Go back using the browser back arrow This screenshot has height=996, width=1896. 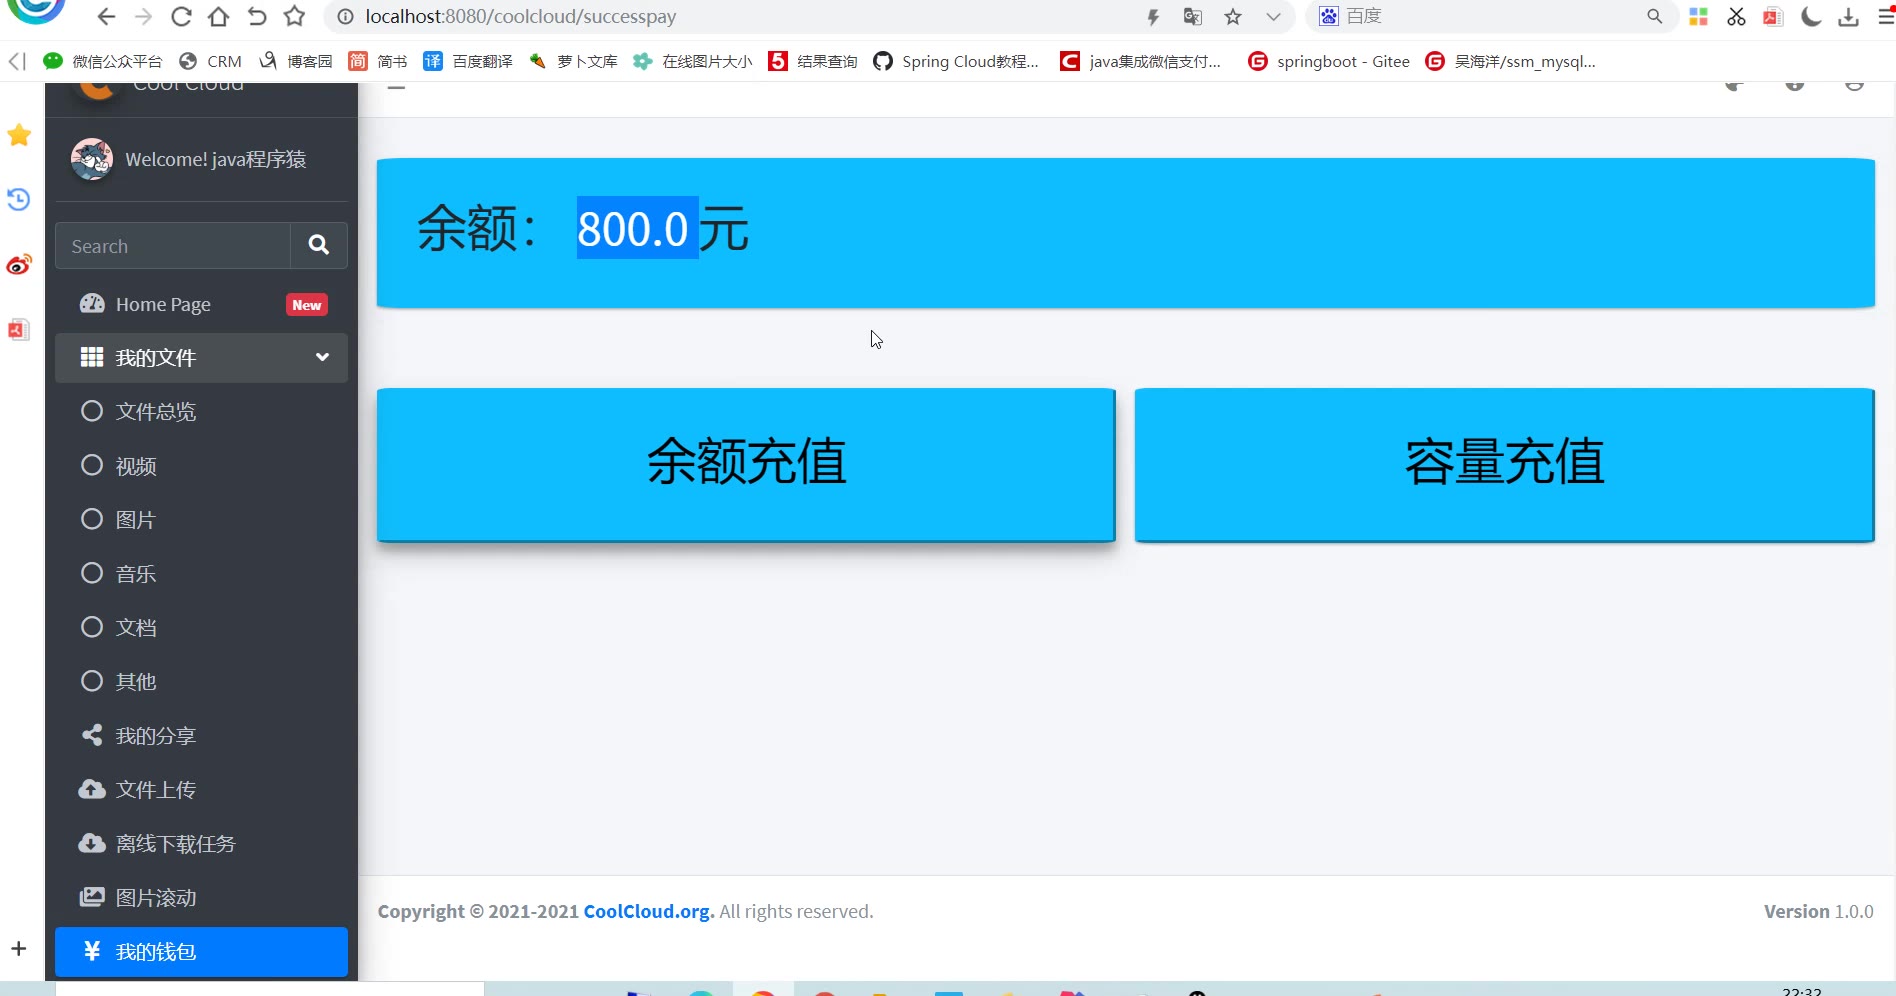(x=106, y=17)
